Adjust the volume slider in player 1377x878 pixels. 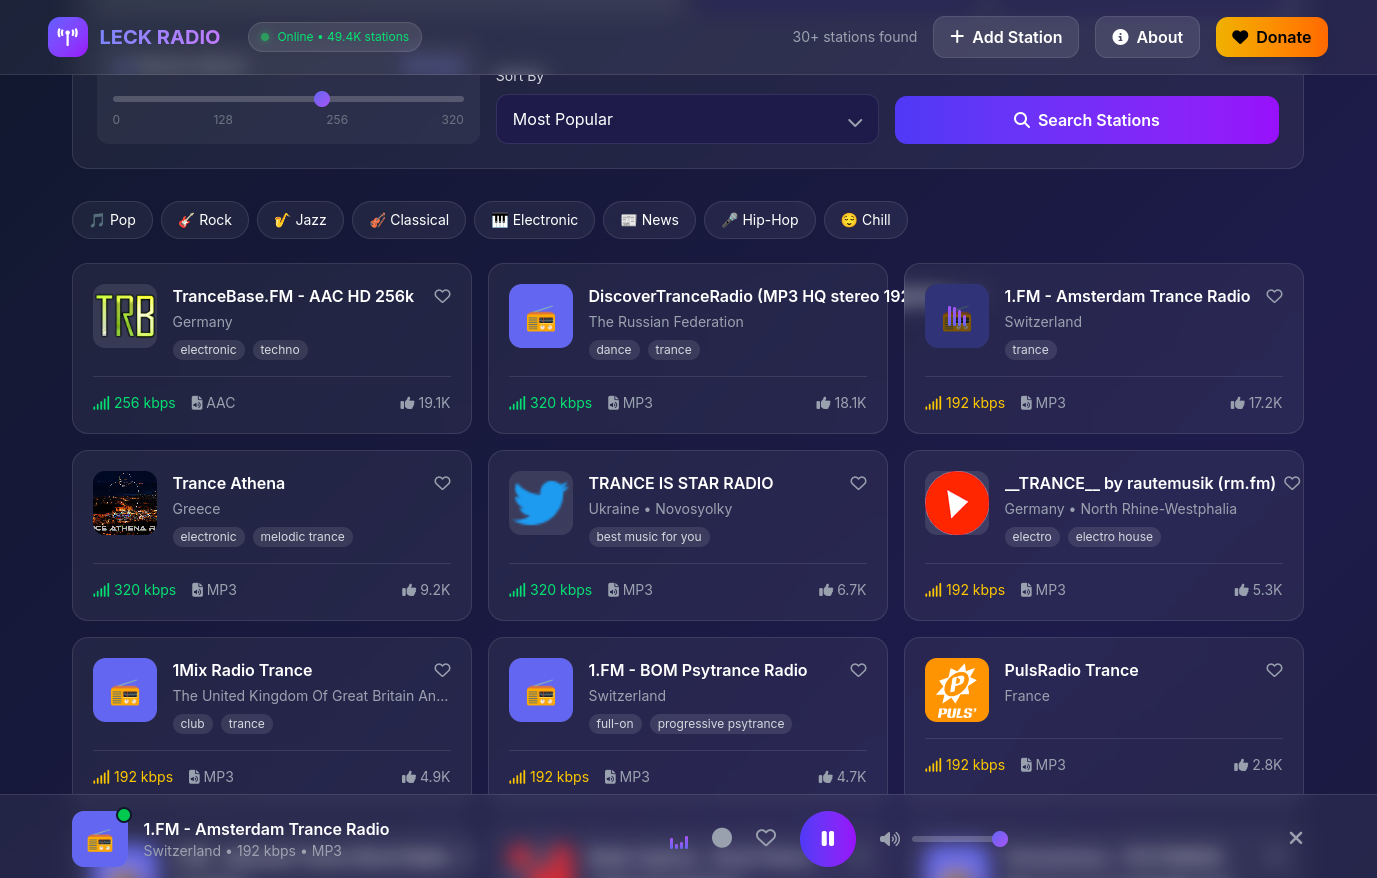point(959,839)
